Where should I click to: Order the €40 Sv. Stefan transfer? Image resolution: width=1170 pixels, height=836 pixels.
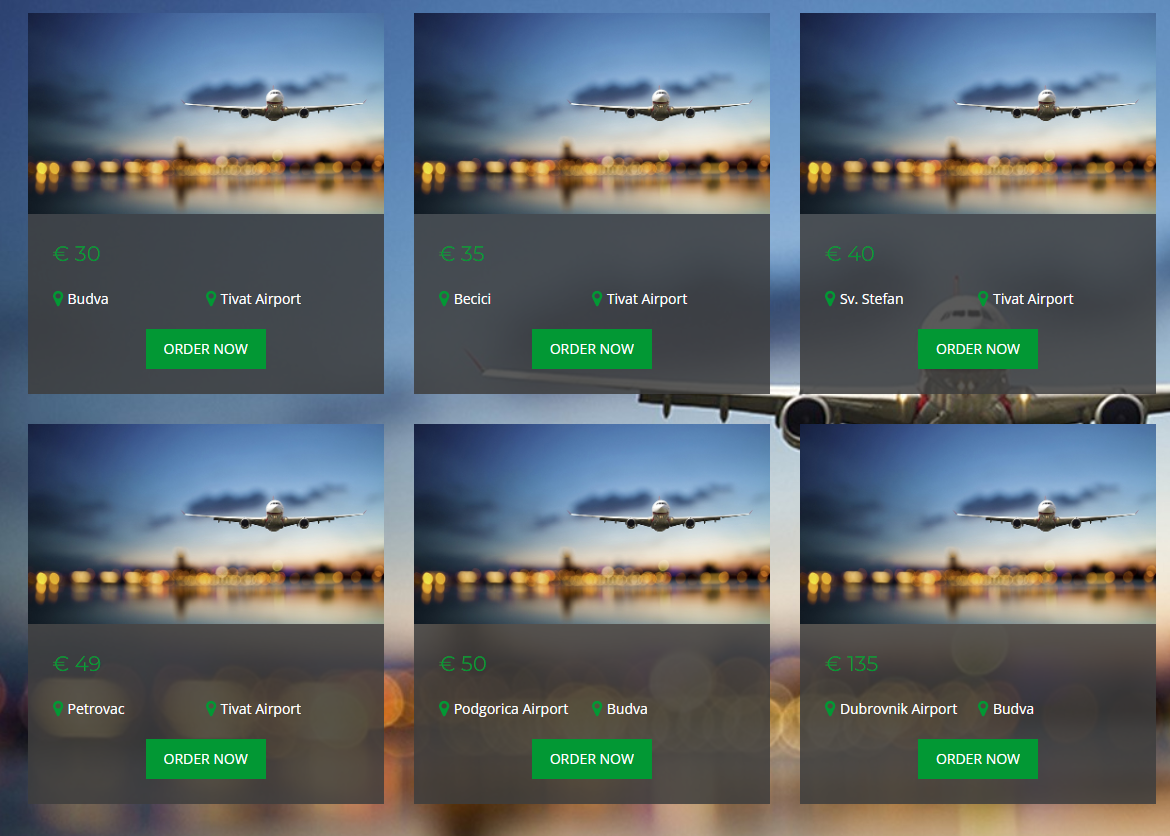(977, 349)
